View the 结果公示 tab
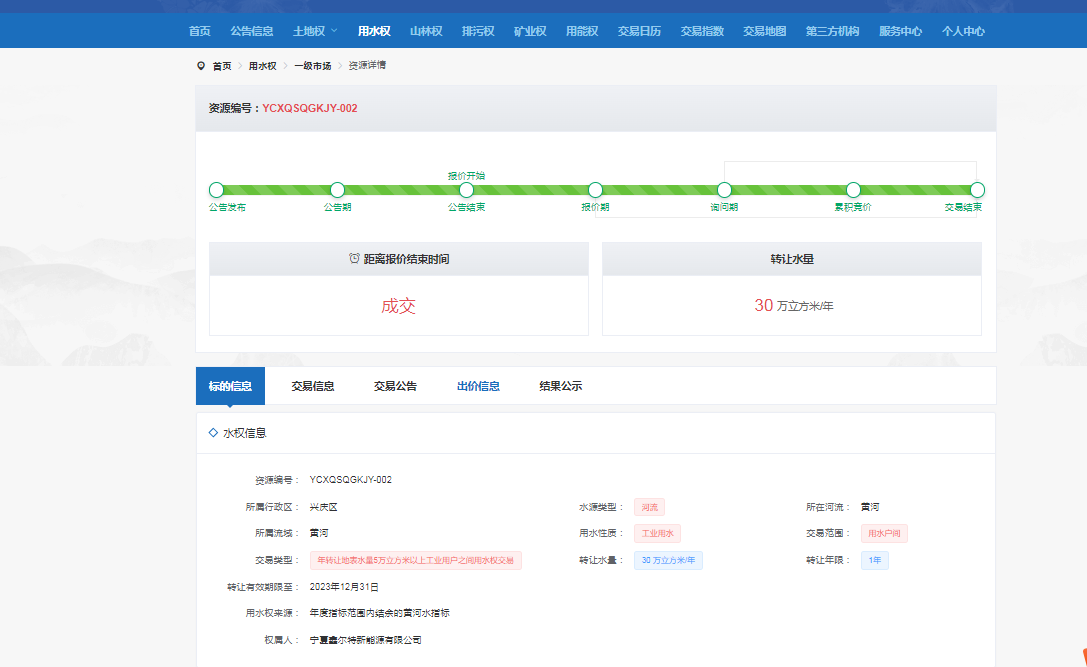 click(560, 386)
